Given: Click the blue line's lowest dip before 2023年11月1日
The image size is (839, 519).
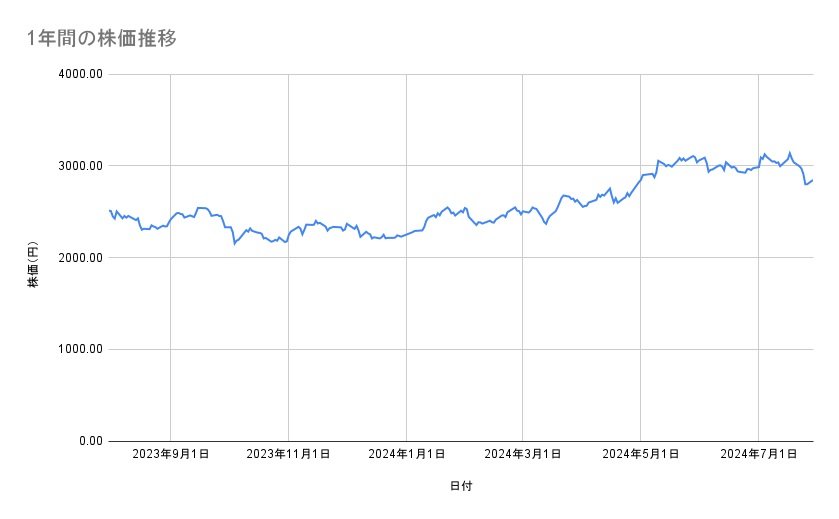Looking at the screenshot, I should 235,243.
